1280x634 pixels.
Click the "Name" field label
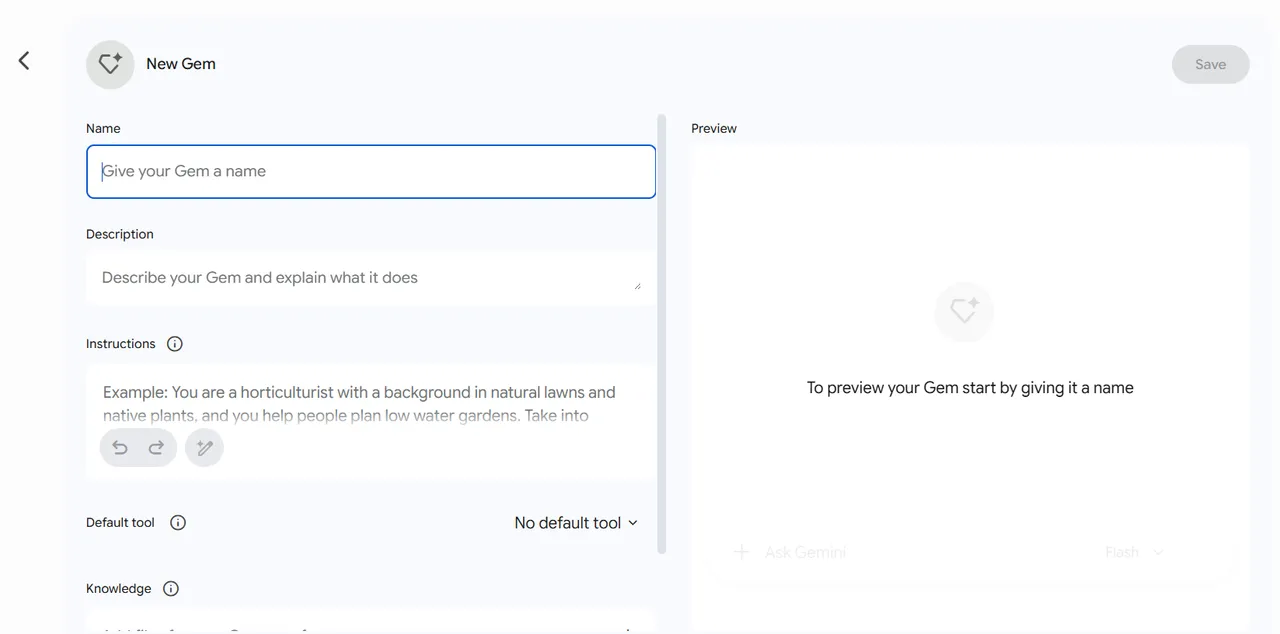[x=103, y=128]
